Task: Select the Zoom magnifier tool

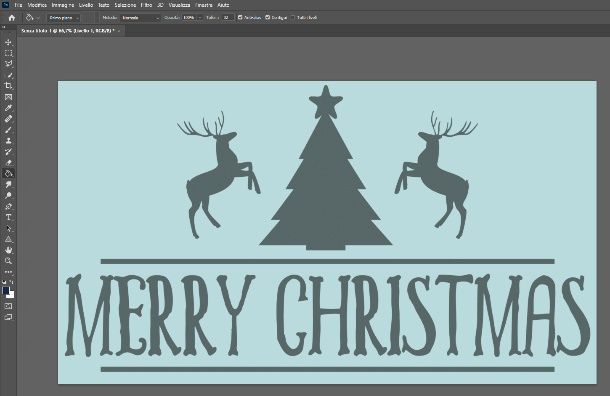Action: (x=9, y=261)
